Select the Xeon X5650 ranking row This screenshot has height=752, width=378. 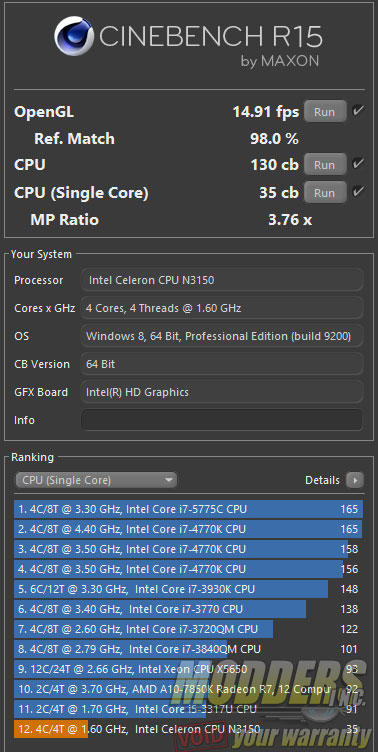[189, 669]
